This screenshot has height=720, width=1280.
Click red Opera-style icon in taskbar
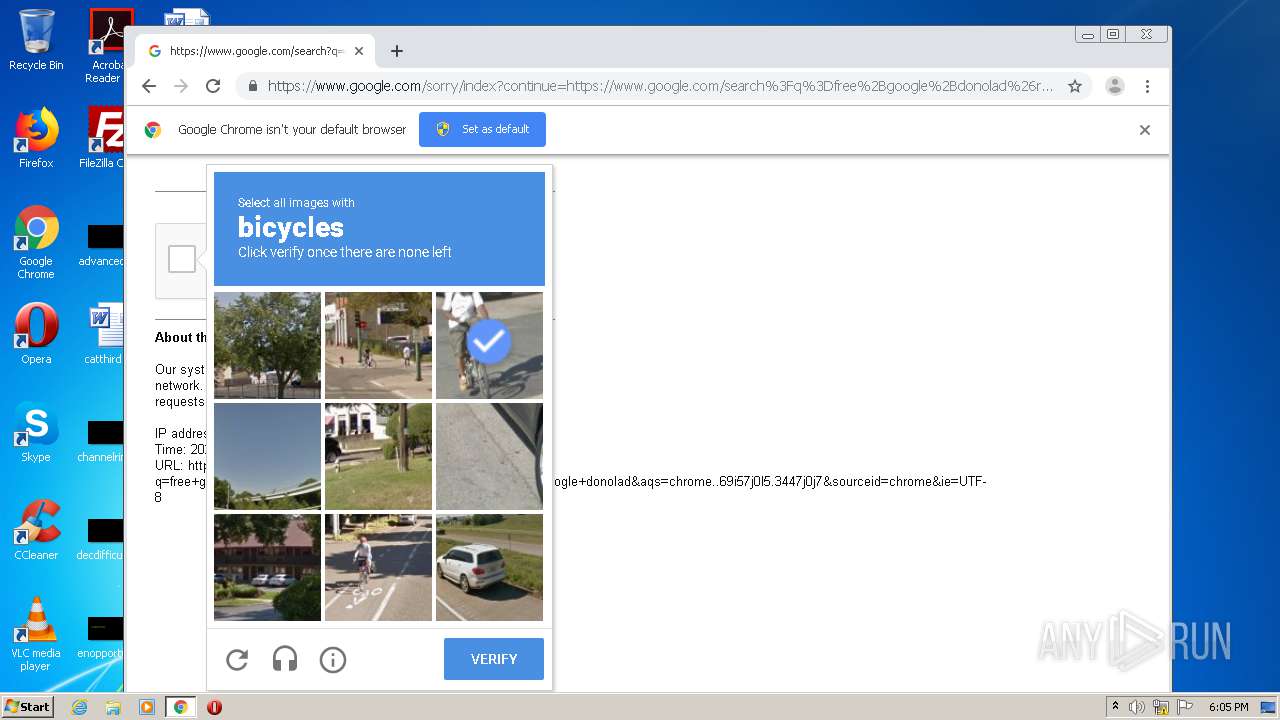214,707
